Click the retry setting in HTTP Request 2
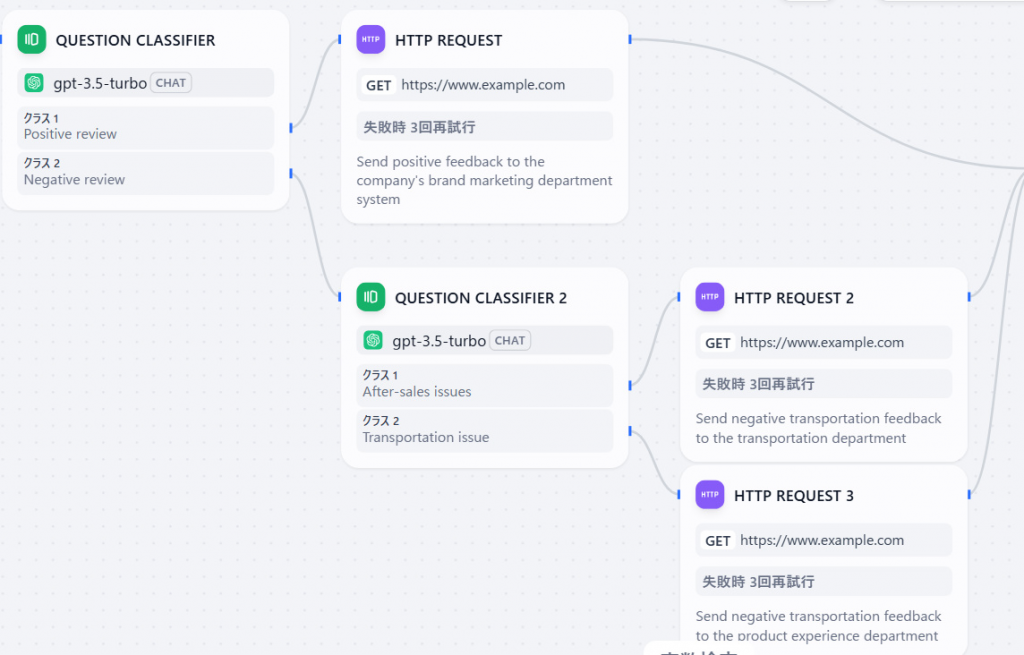Image resolution: width=1024 pixels, height=655 pixels. pos(824,384)
